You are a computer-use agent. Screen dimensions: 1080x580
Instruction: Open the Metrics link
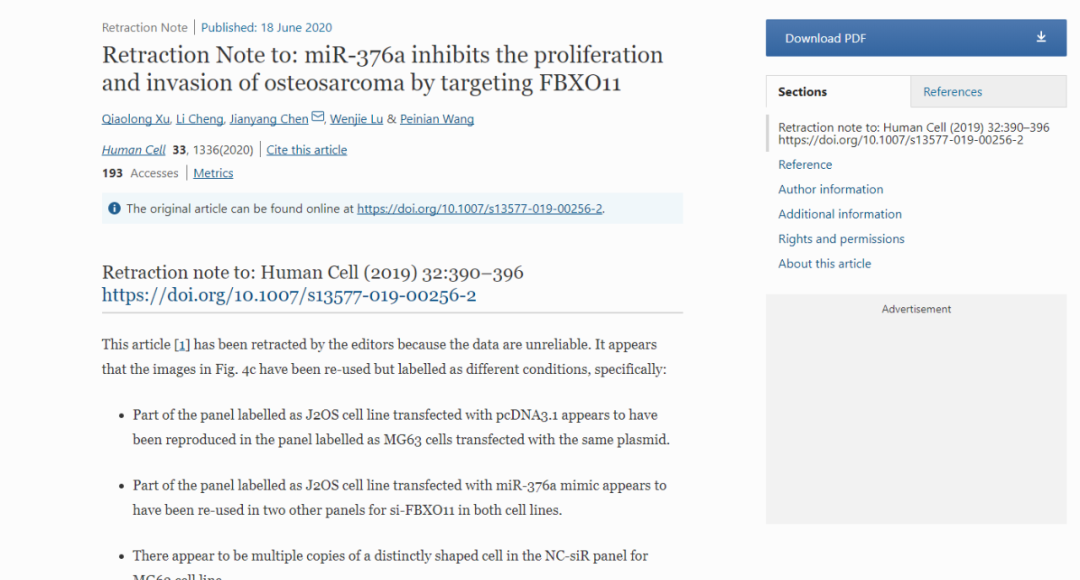click(213, 173)
